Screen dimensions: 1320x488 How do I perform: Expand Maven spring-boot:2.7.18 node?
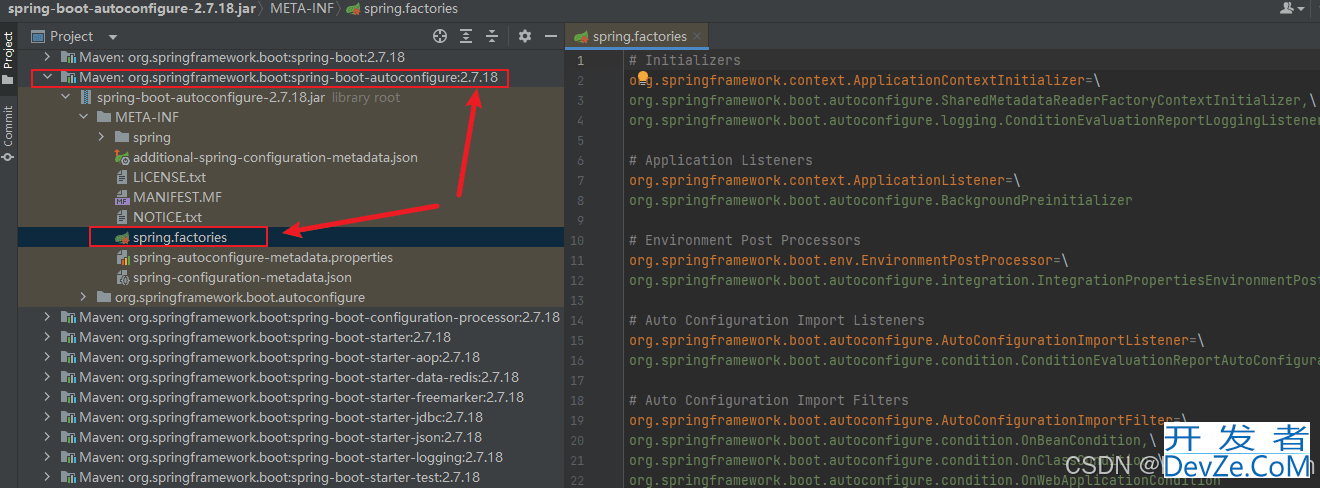48,57
